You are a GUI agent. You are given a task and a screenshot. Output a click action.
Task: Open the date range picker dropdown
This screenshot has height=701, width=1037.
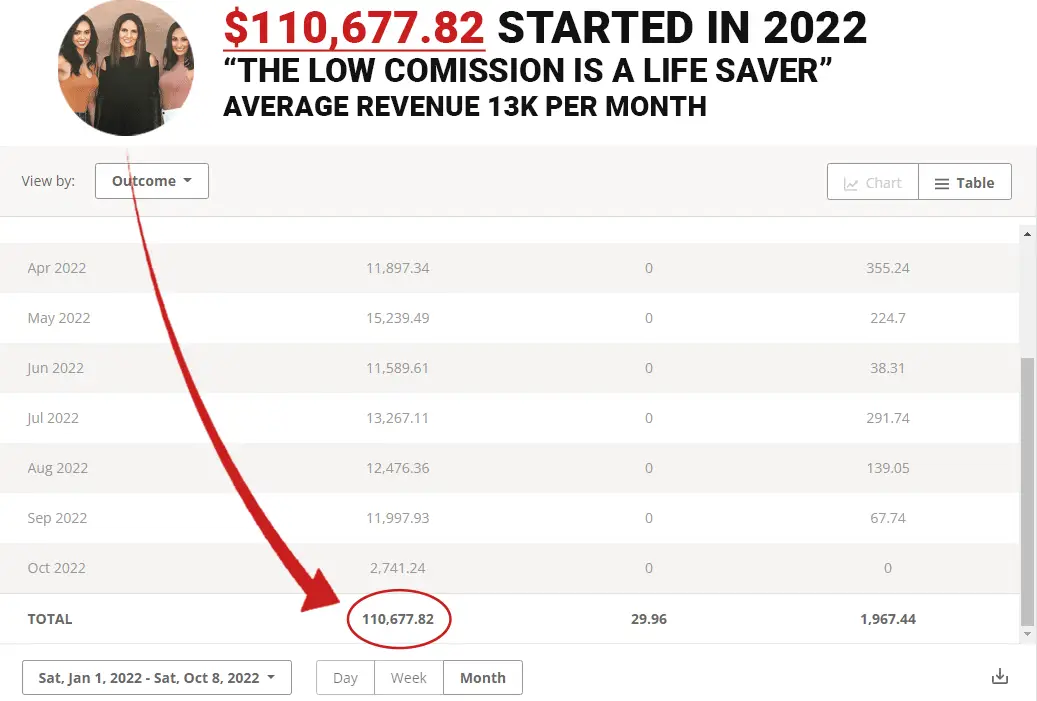tap(156, 677)
